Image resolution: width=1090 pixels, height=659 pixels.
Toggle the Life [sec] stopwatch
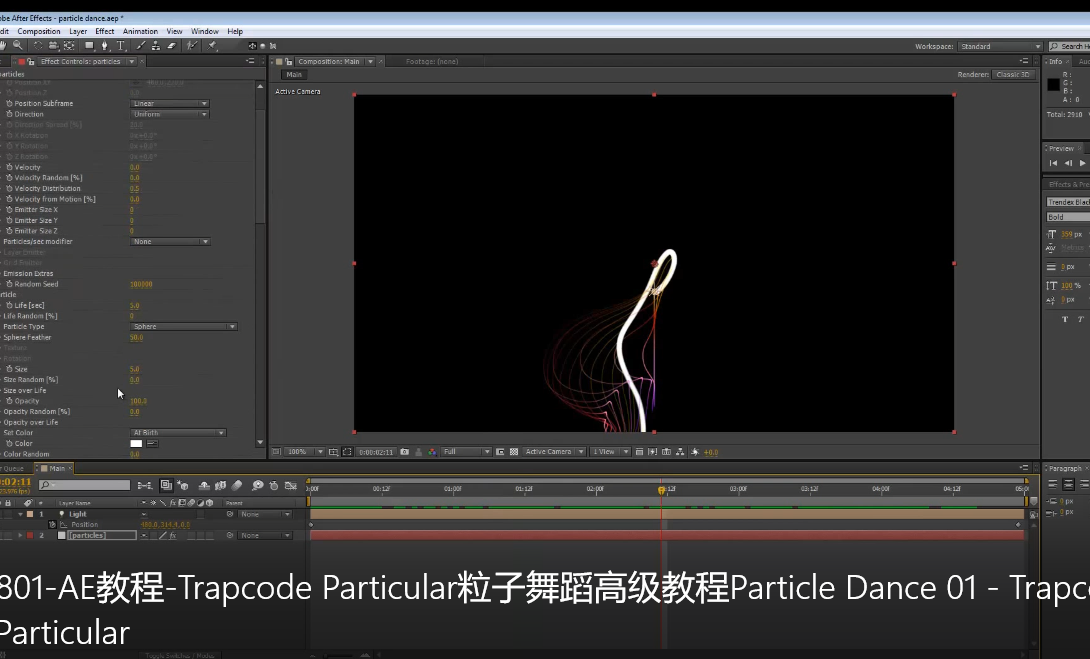pyautogui.click(x=9, y=305)
